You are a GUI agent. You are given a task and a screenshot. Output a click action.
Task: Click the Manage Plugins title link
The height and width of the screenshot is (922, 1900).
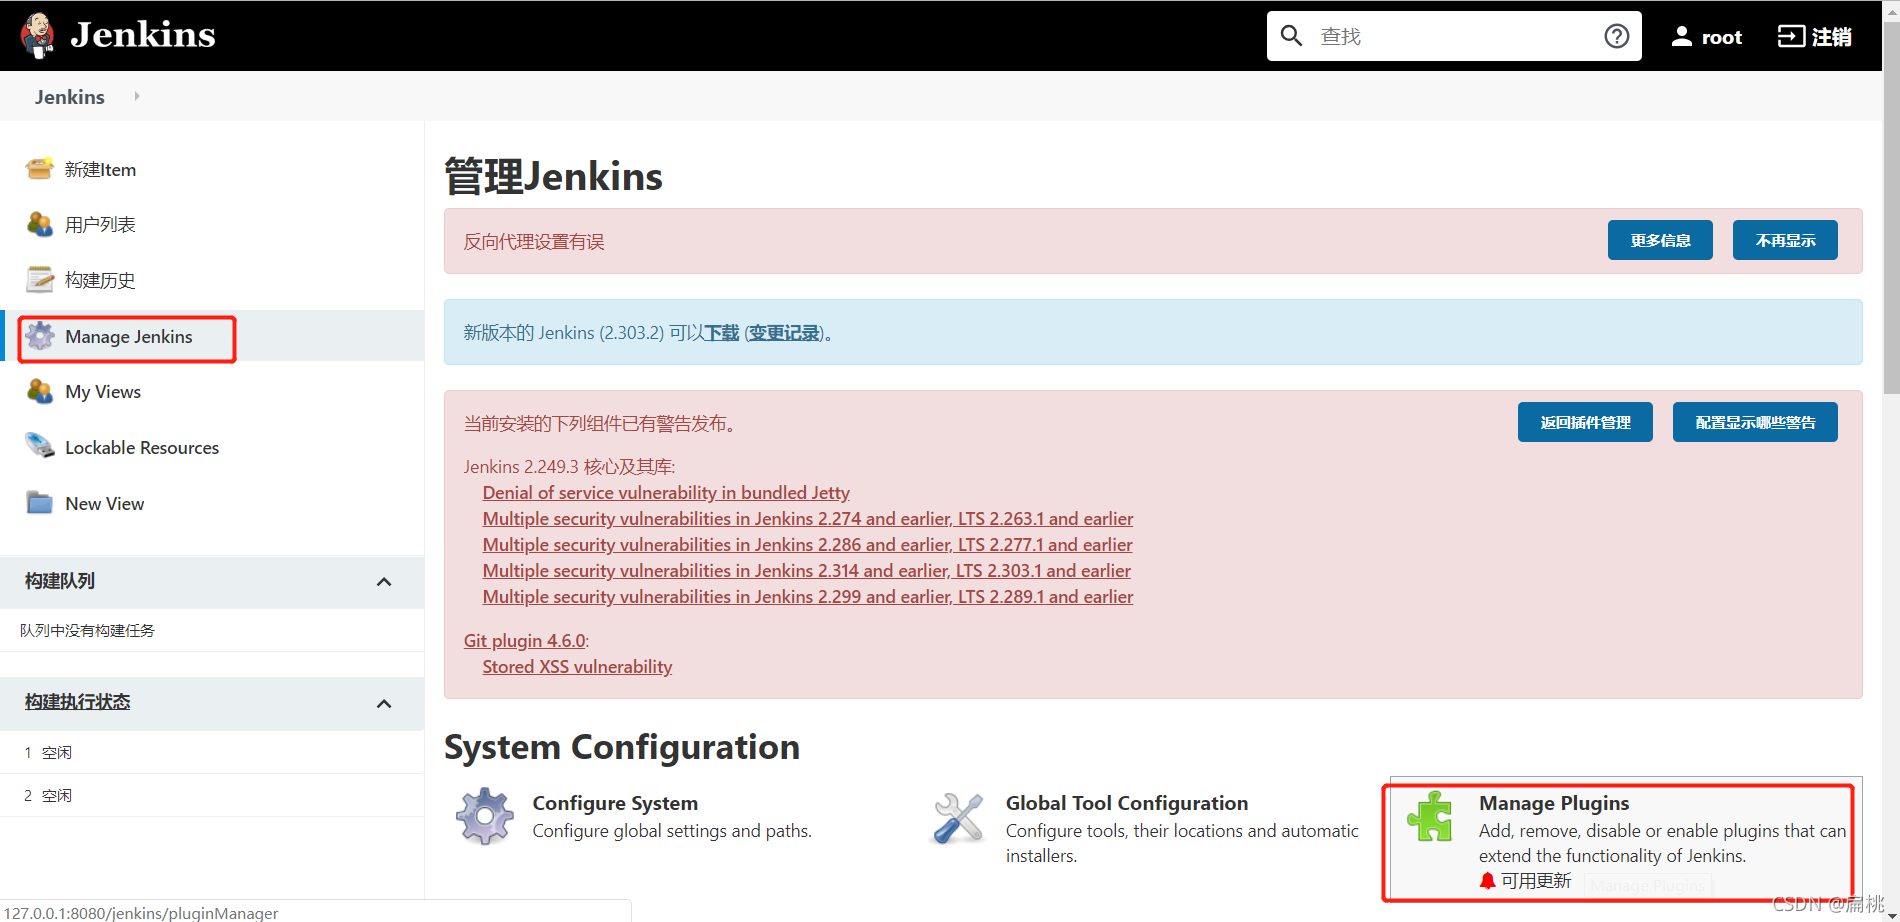(1554, 803)
